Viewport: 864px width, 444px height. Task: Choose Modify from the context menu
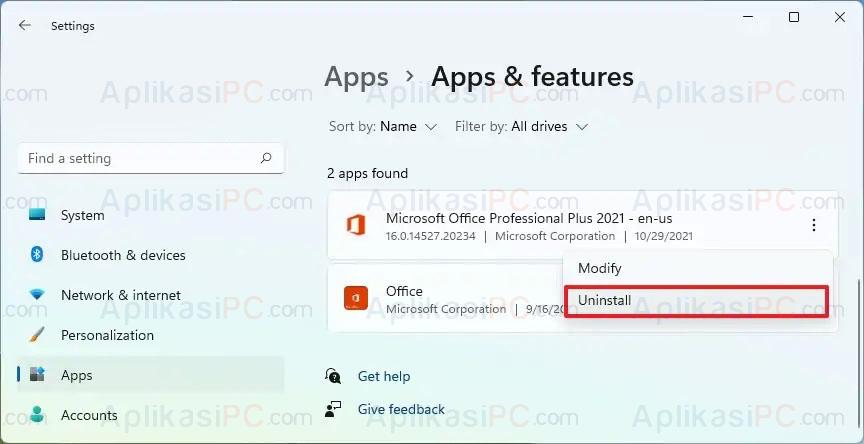(696, 269)
